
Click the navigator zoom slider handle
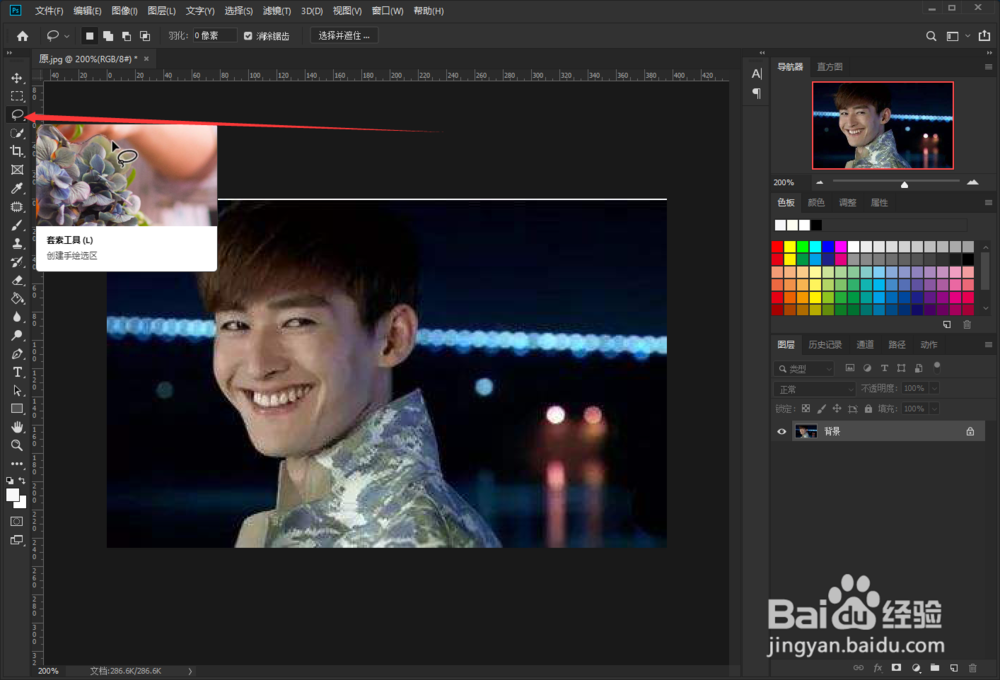click(904, 184)
